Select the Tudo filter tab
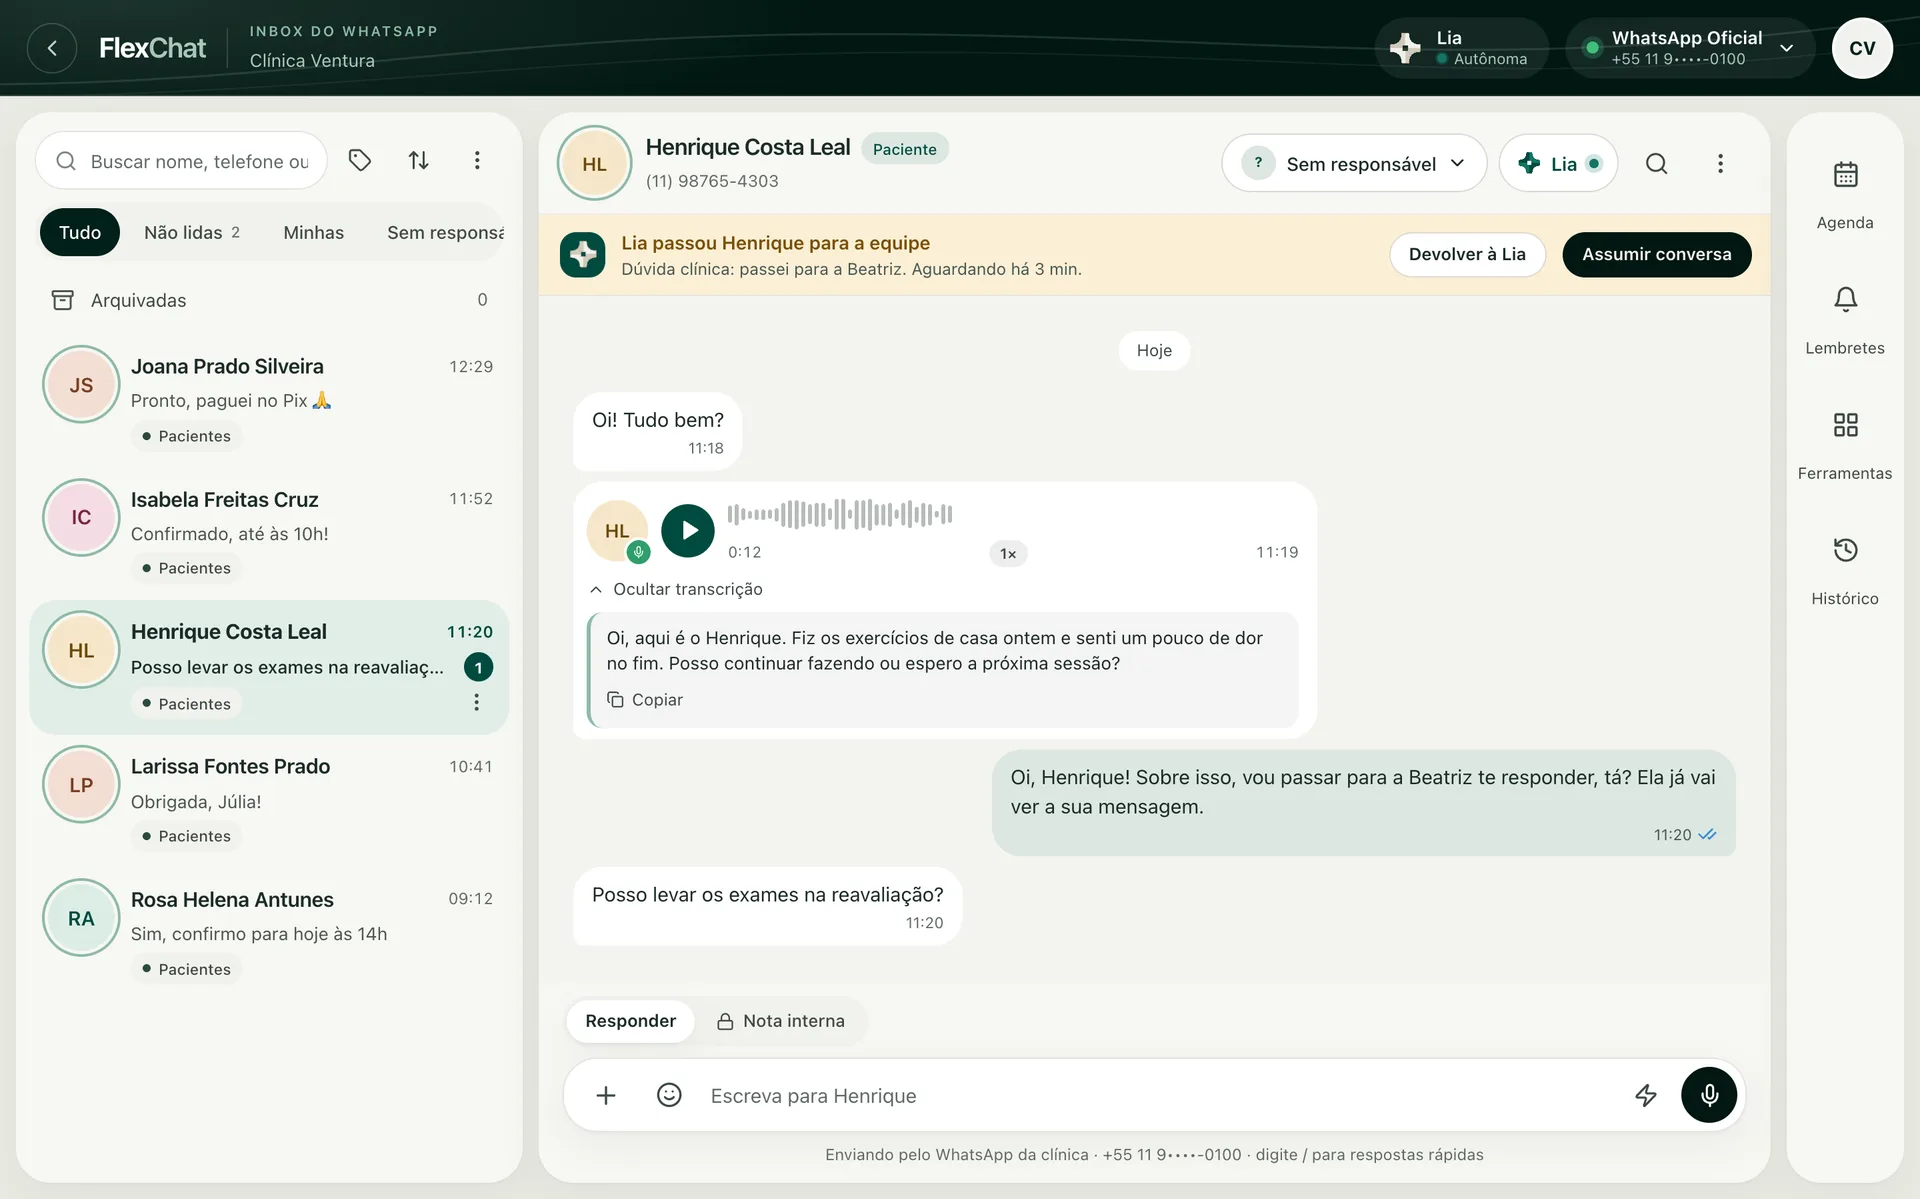The image size is (1920, 1199). pos(80,232)
